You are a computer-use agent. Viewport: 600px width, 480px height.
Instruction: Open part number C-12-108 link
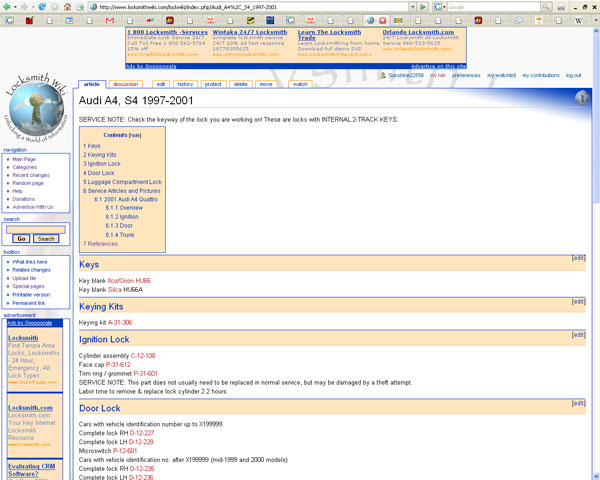[141, 355]
